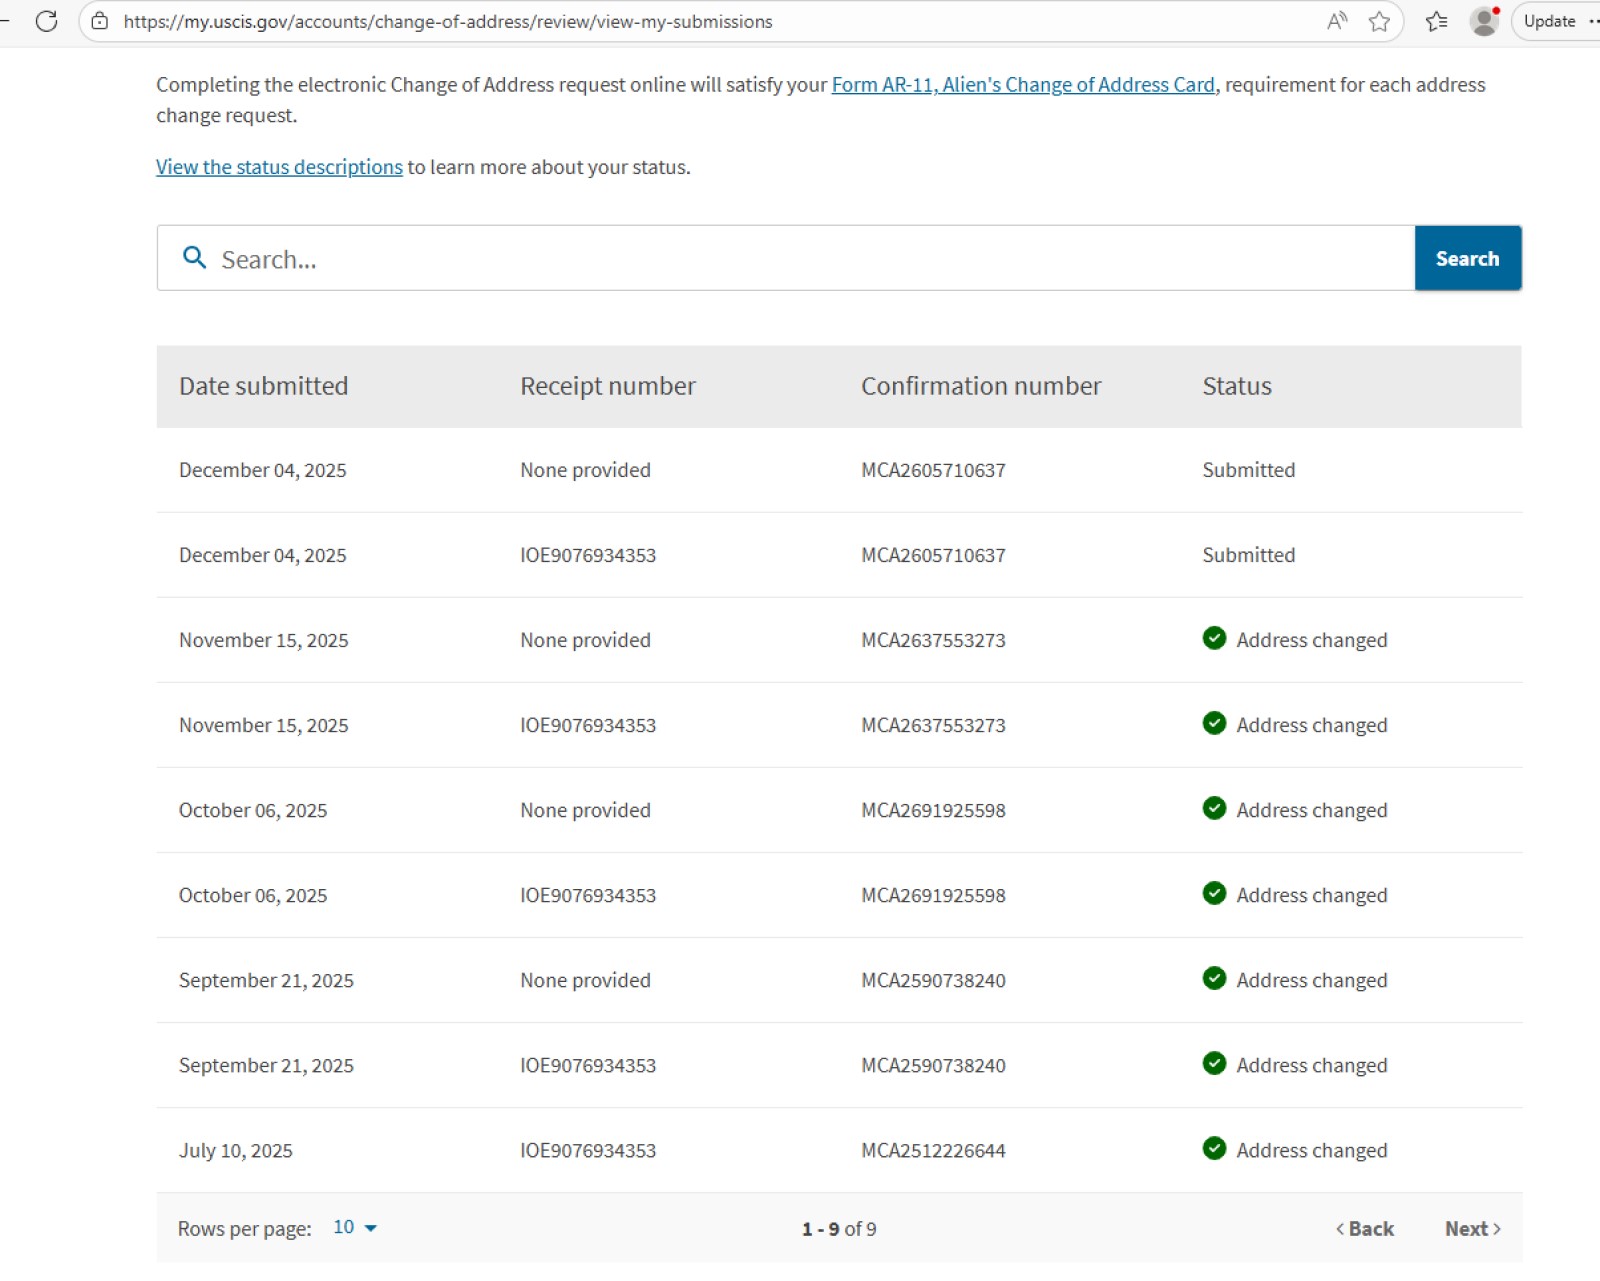1600x1281 pixels.
Task: Click the site lock icon in address bar
Action: (100, 21)
